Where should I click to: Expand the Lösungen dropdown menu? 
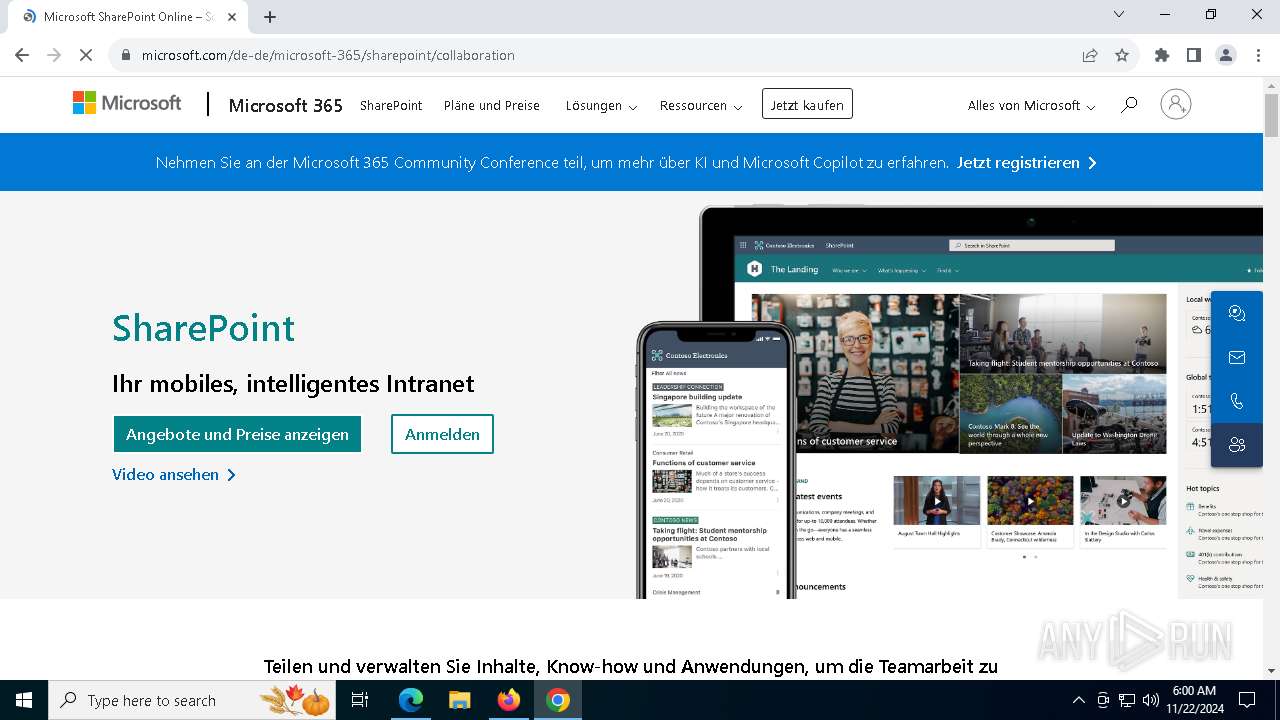(601, 105)
